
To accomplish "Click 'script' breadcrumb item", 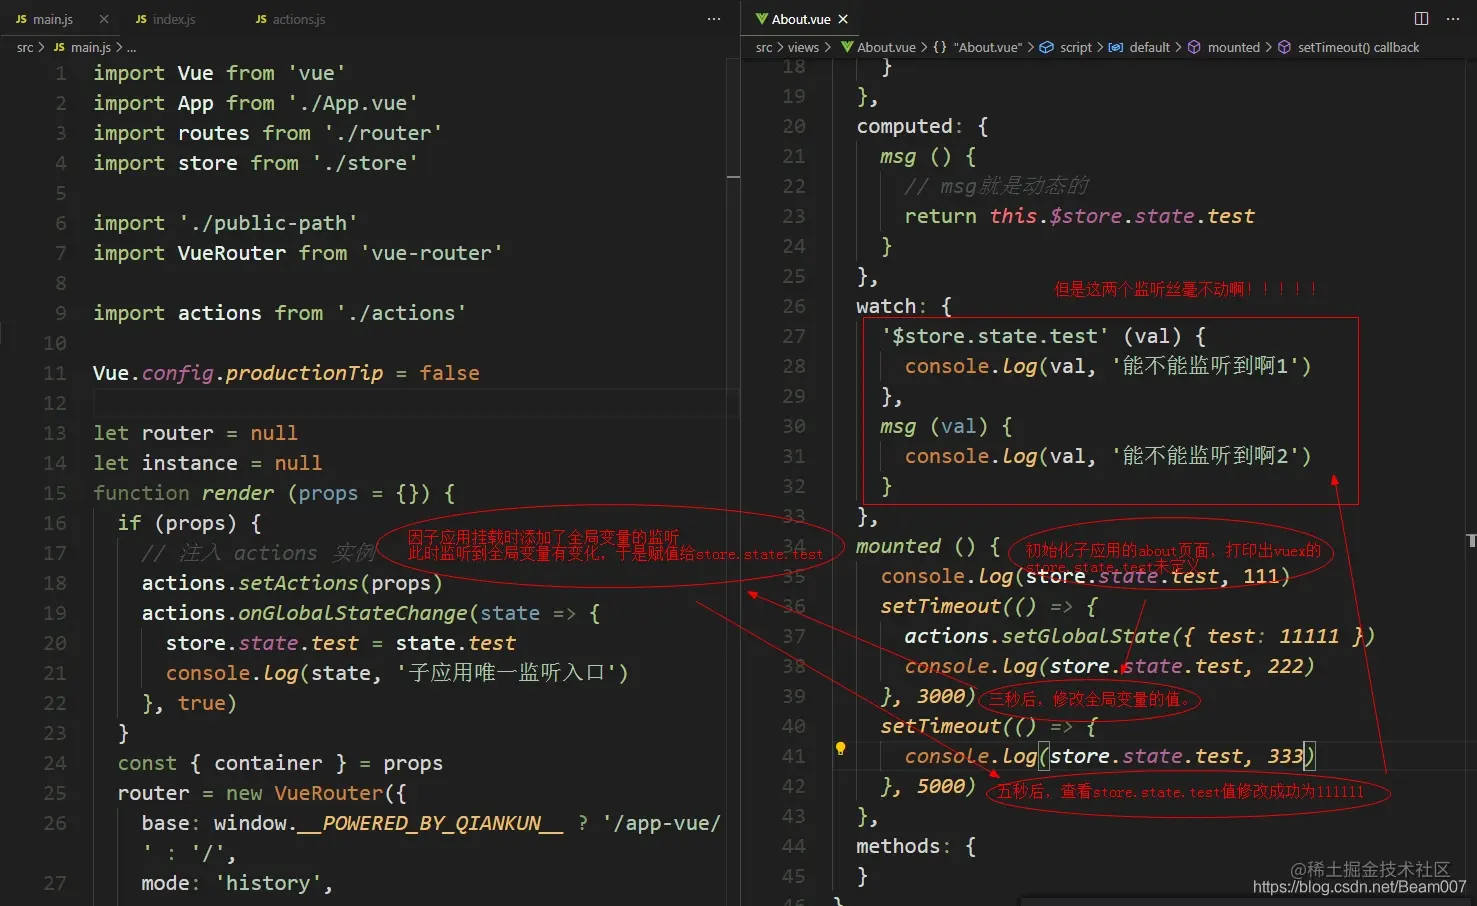I will (x=1076, y=47).
